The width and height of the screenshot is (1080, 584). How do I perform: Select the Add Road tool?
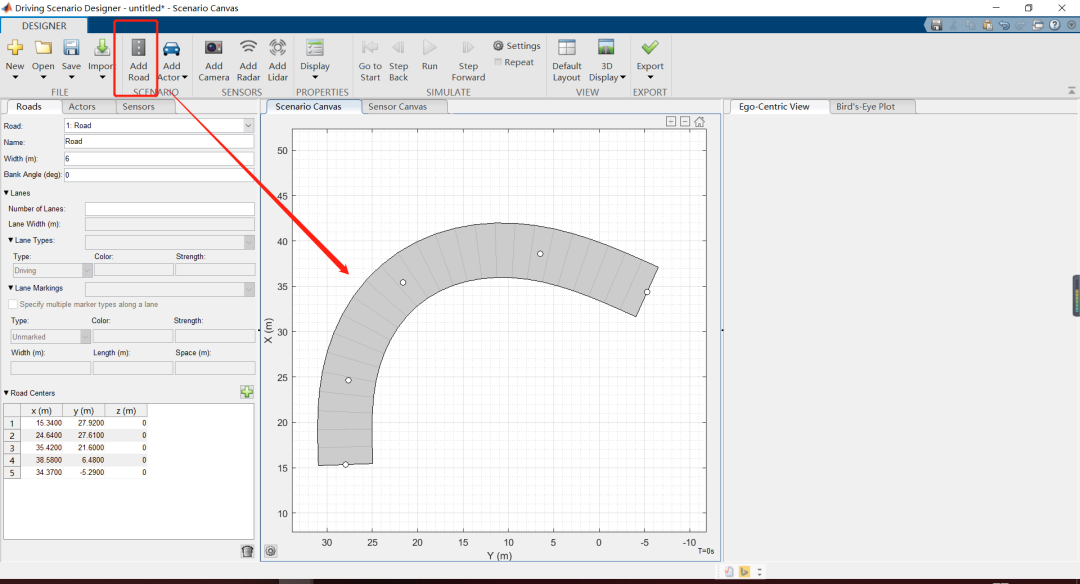pos(138,48)
